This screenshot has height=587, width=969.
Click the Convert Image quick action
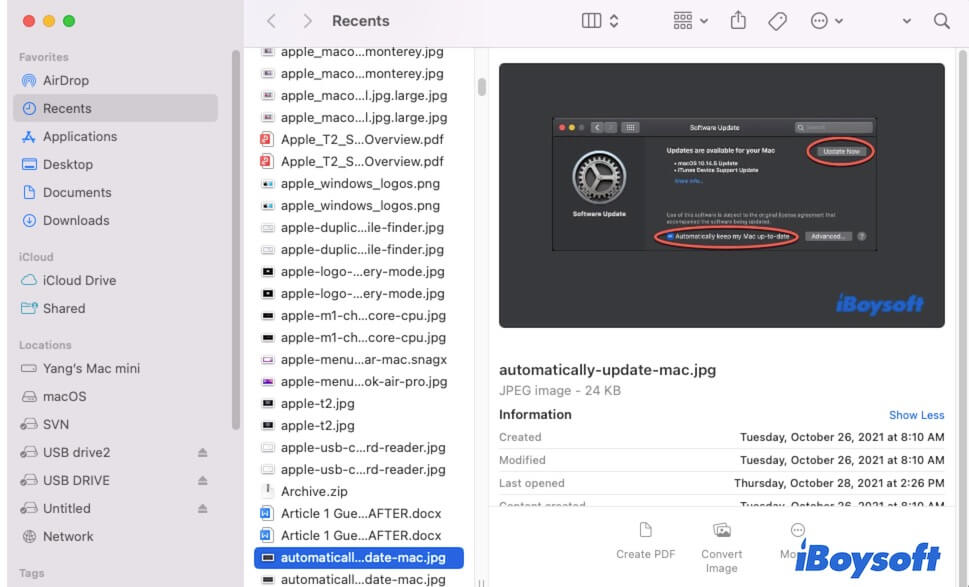[x=721, y=546]
